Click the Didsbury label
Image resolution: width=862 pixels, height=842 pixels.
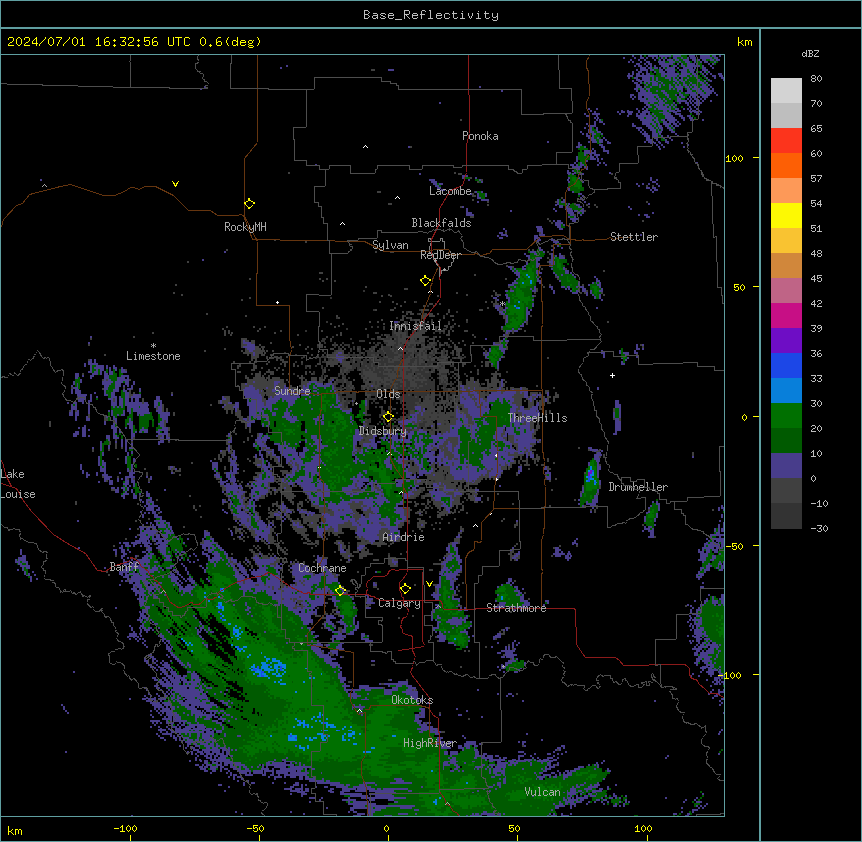(383, 431)
